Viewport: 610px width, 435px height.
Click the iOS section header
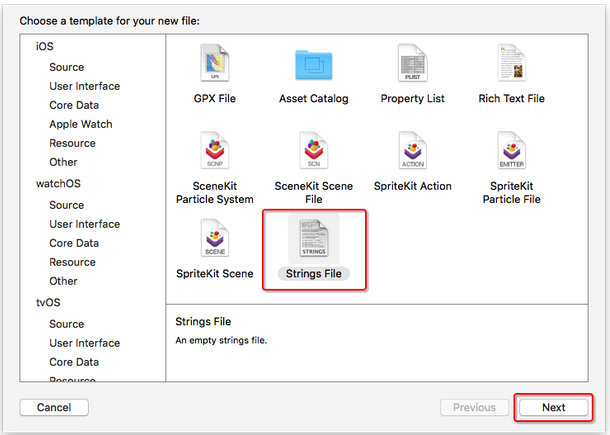44,47
